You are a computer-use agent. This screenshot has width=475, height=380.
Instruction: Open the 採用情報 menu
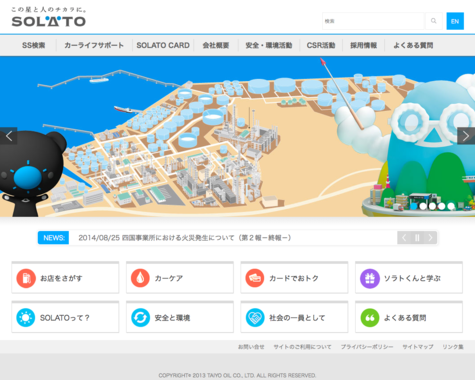[x=363, y=45]
